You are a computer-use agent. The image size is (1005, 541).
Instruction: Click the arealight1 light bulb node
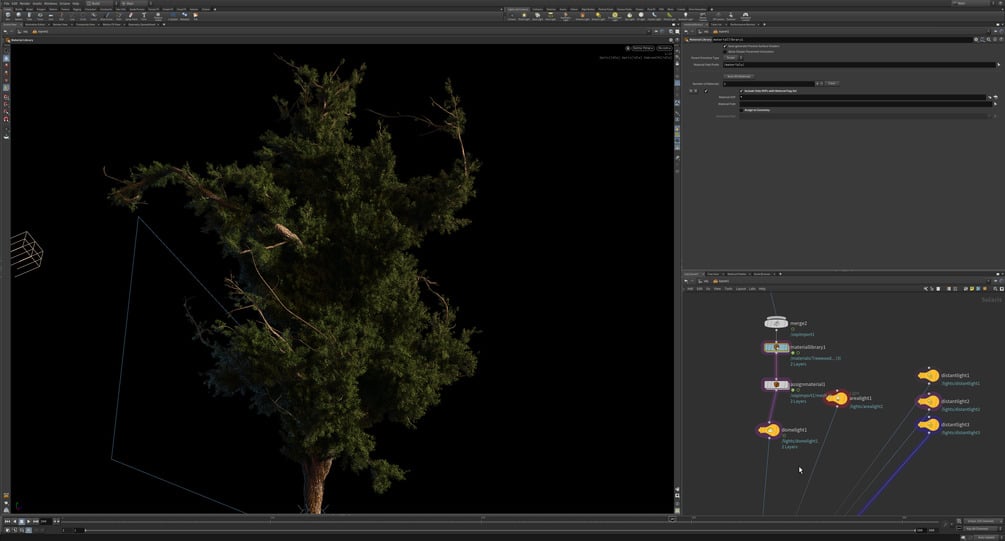pyautogui.click(x=837, y=399)
